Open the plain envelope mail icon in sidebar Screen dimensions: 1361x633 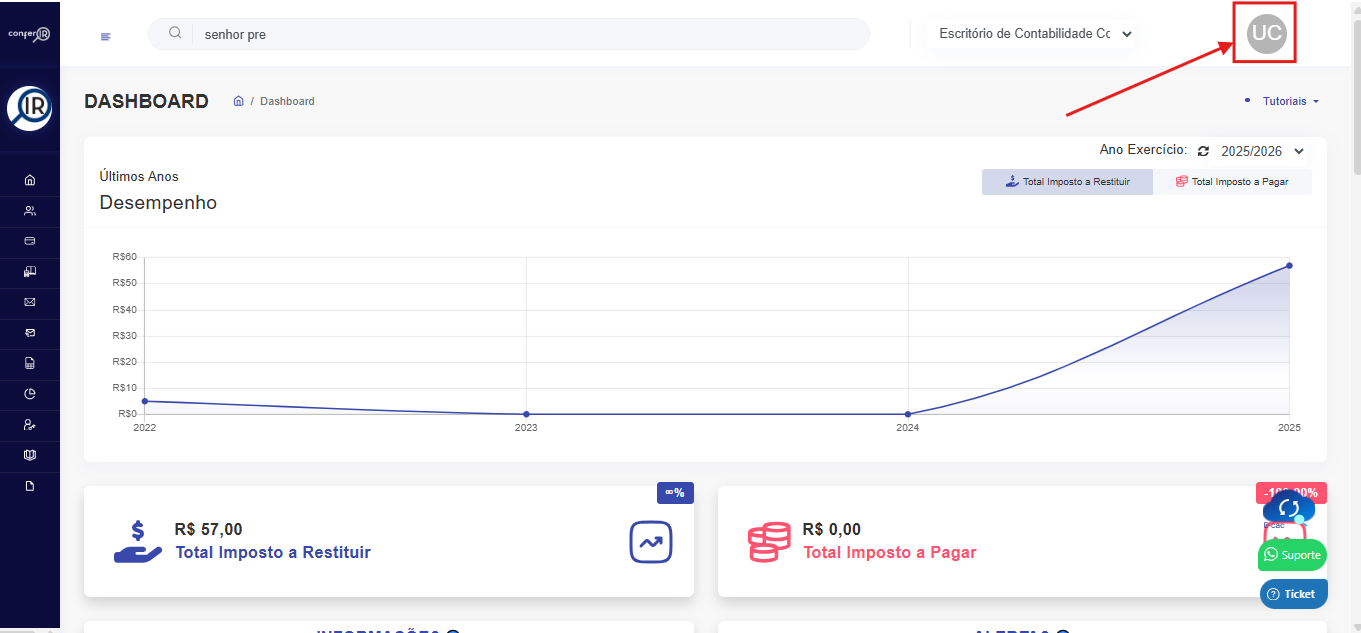click(29, 301)
